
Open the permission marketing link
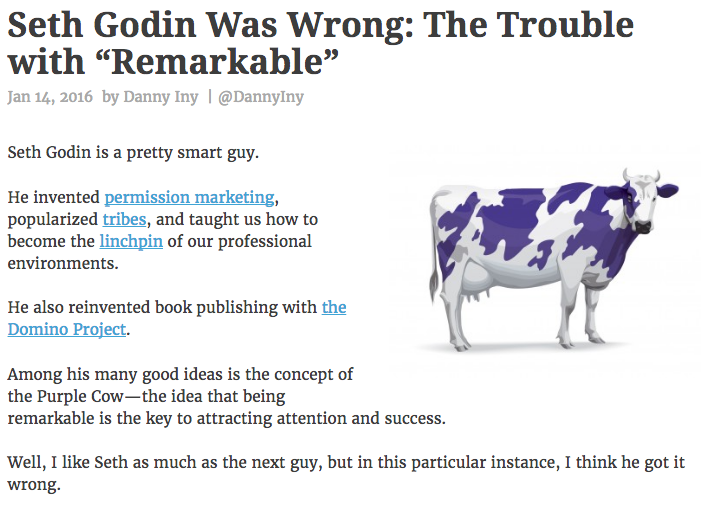[x=189, y=197]
